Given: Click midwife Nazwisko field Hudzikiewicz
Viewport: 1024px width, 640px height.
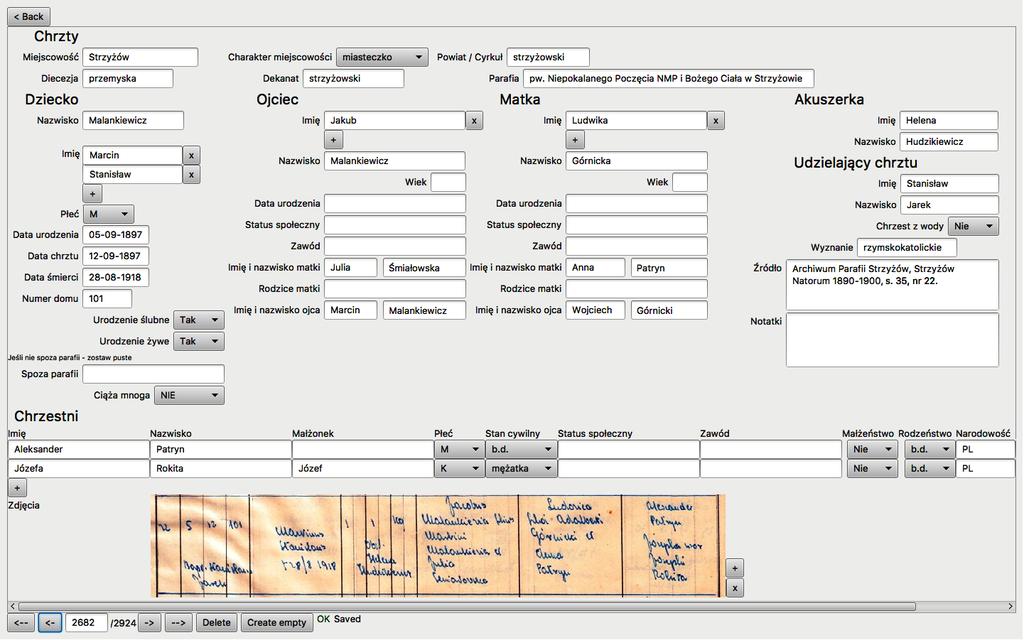Looking at the screenshot, I should click(949, 142).
